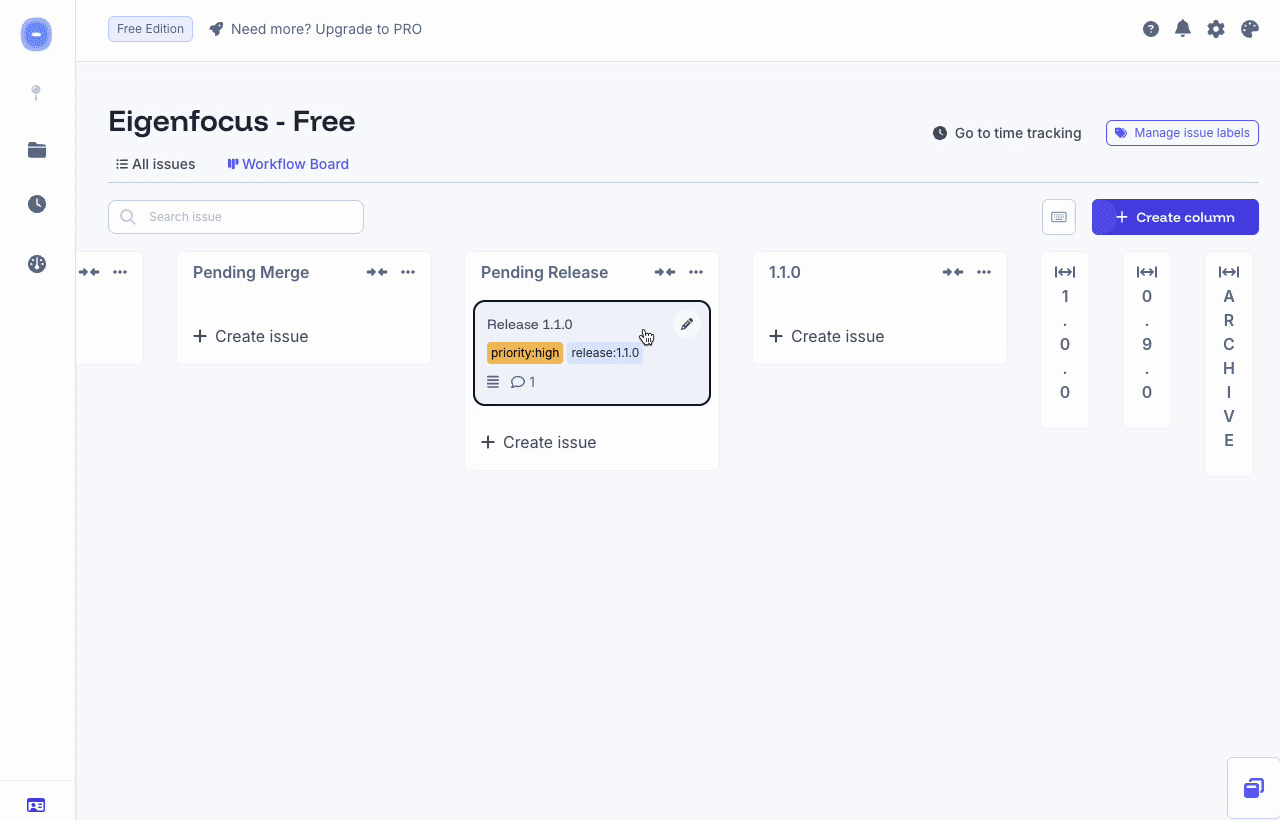Open the help icon in the top bar
The width and height of the screenshot is (1280, 820).
pyautogui.click(x=1150, y=29)
